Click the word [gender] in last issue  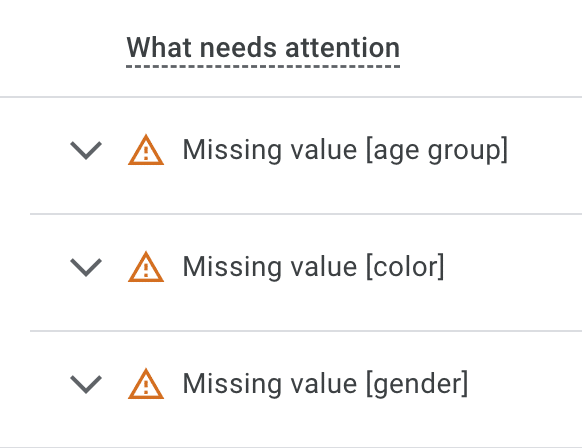pyautogui.click(x=418, y=384)
